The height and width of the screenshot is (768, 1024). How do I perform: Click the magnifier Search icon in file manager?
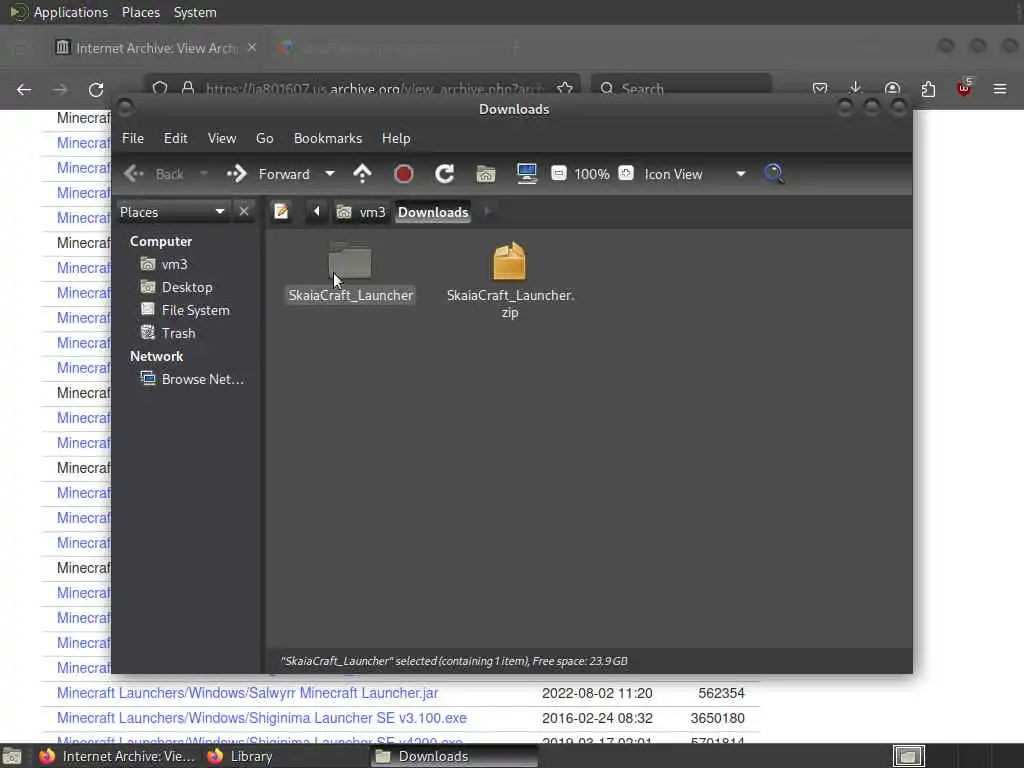[774, 174]
